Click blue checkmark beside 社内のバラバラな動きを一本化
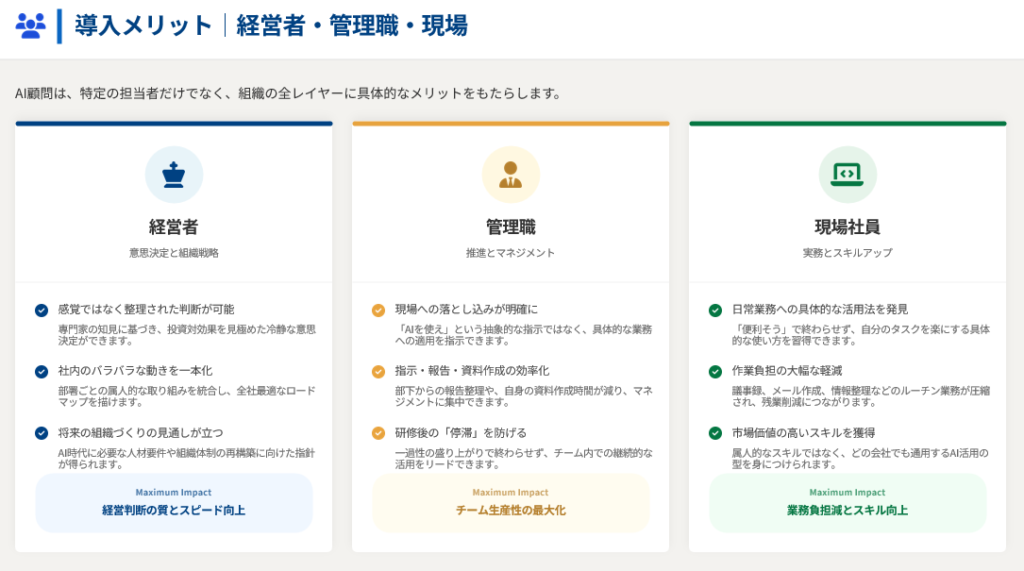1024x571 pixels. click(x=41, y=371)
